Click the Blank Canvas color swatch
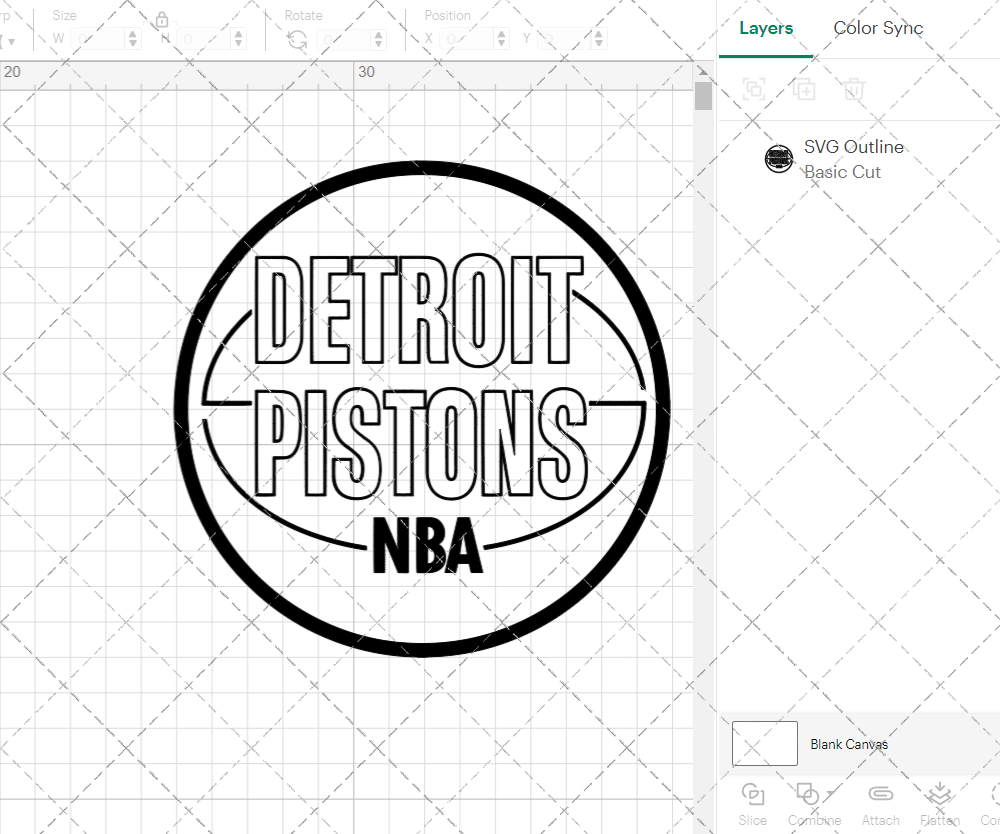This screenshot has width=1000, height=834. tap(764, 743)
